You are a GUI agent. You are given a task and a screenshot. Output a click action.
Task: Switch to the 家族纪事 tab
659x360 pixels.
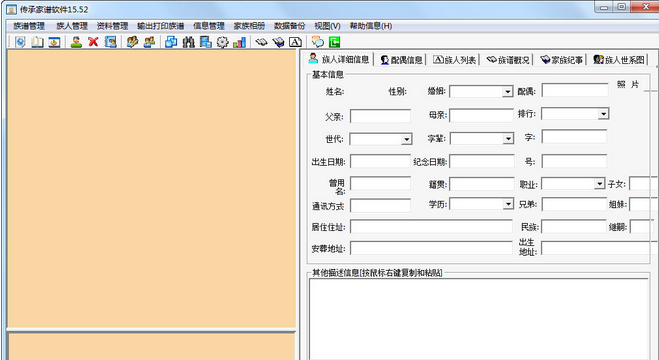coord(561,60)
